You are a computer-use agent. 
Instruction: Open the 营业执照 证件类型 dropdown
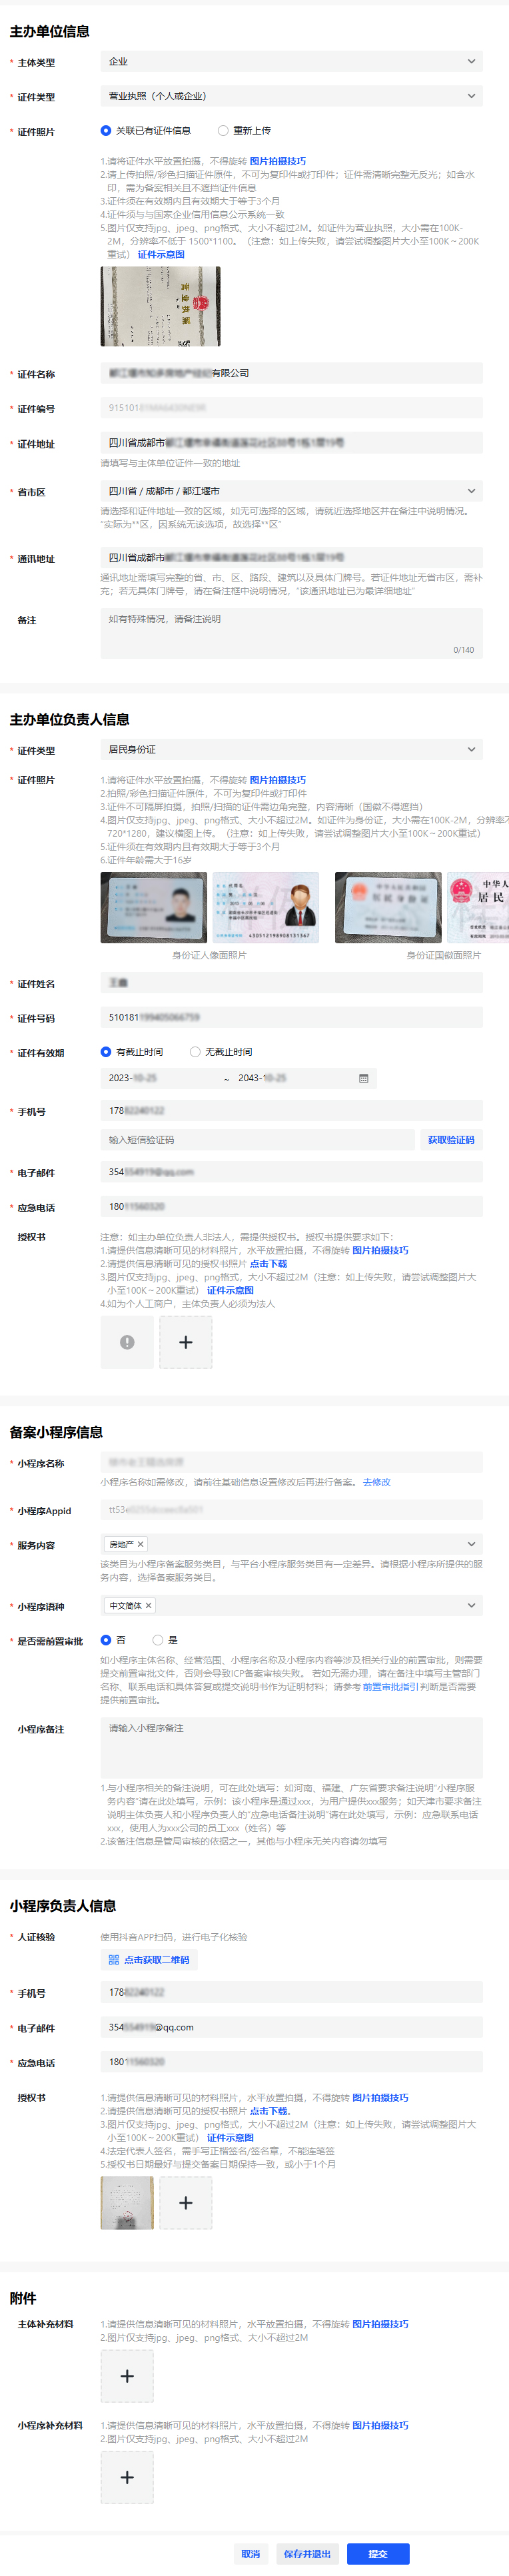tap(291, 96)
